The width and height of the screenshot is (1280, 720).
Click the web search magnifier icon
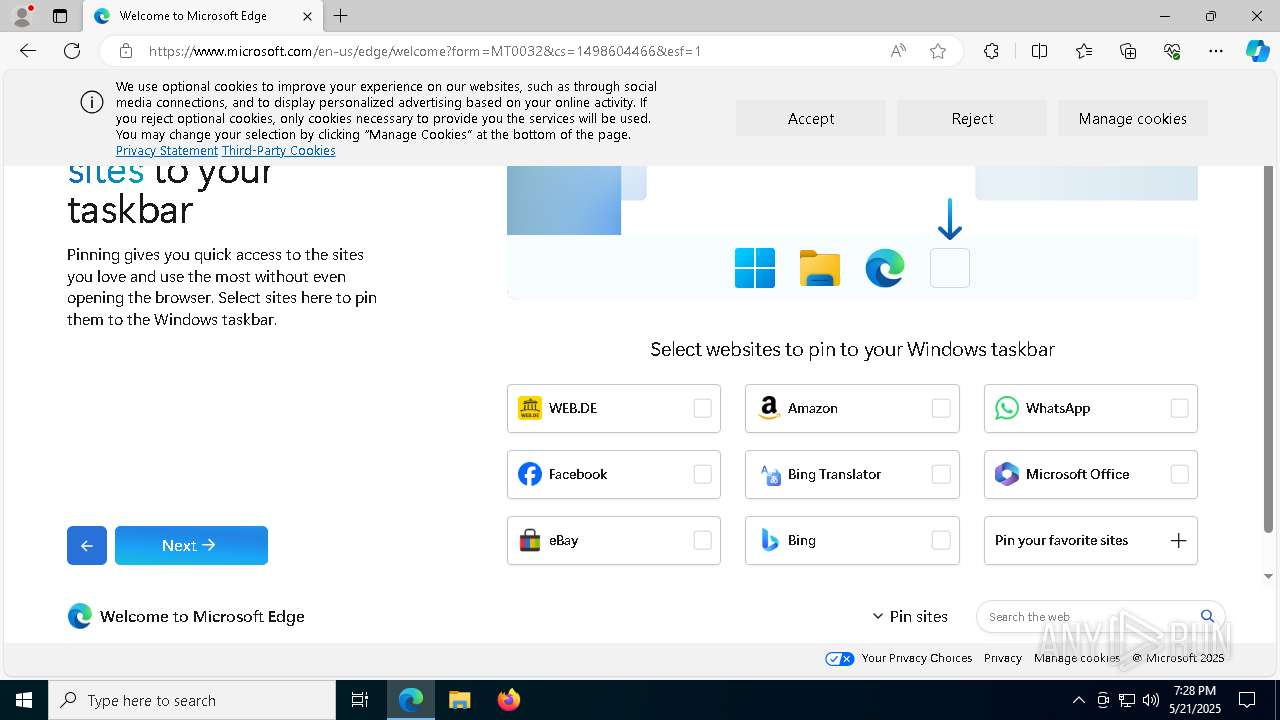tap(1207, 616)
